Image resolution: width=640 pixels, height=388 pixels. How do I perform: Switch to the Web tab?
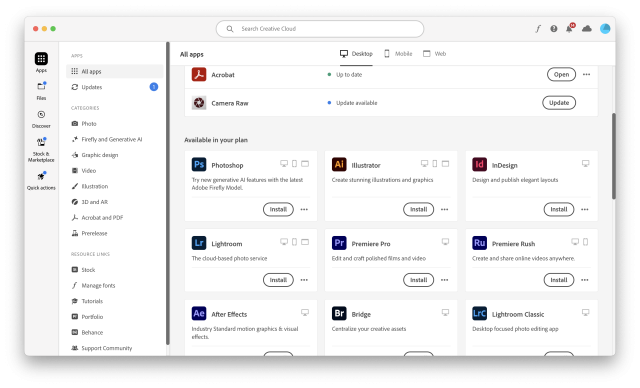pyautogui.click(x=434, y=54)
